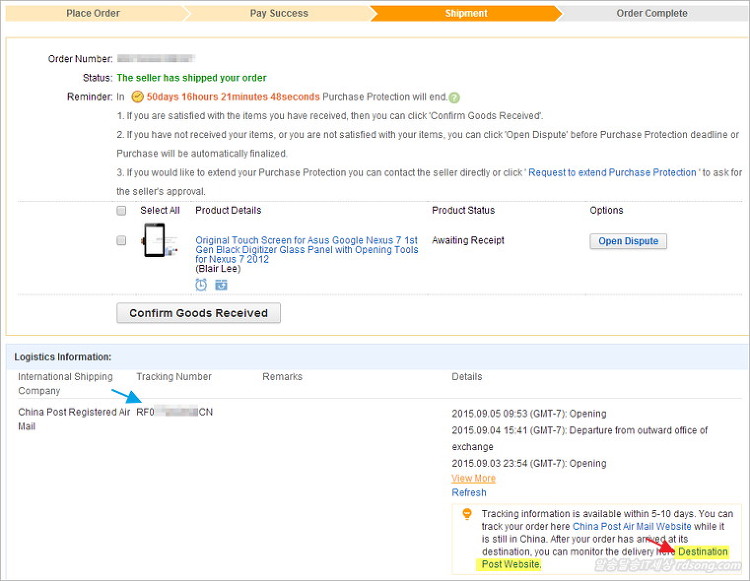Viewport: 750px width, 581px height.
Task: Click the Order Complete step
Action: point(651,13)
